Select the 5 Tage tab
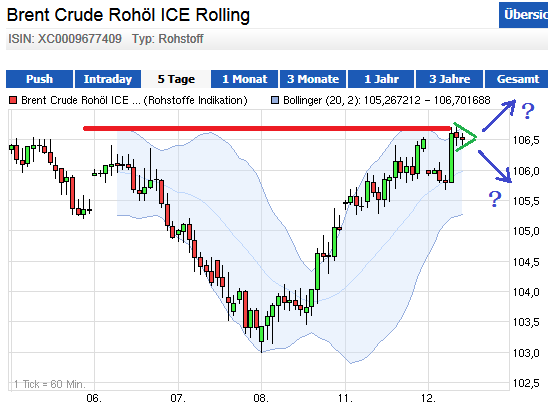 tap(176, 79)
